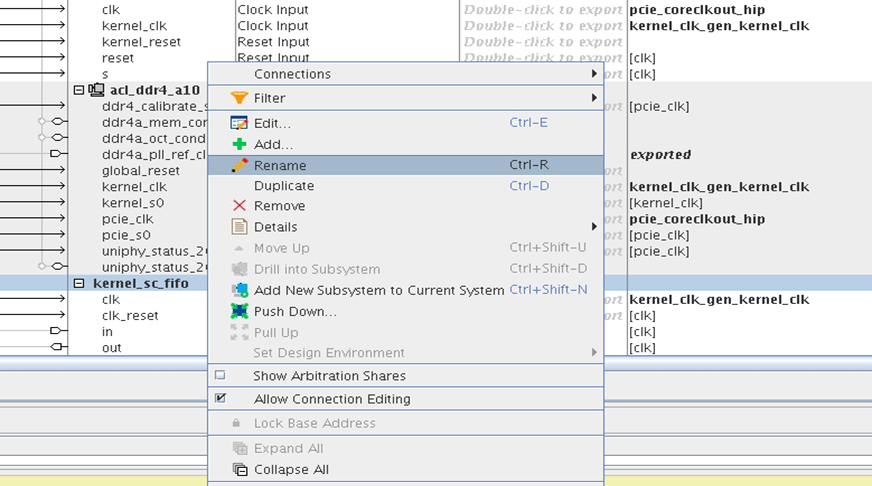This screenshot has height=486, width=872.
Task: Click the red Remove X icon
Action: point(239,206)
